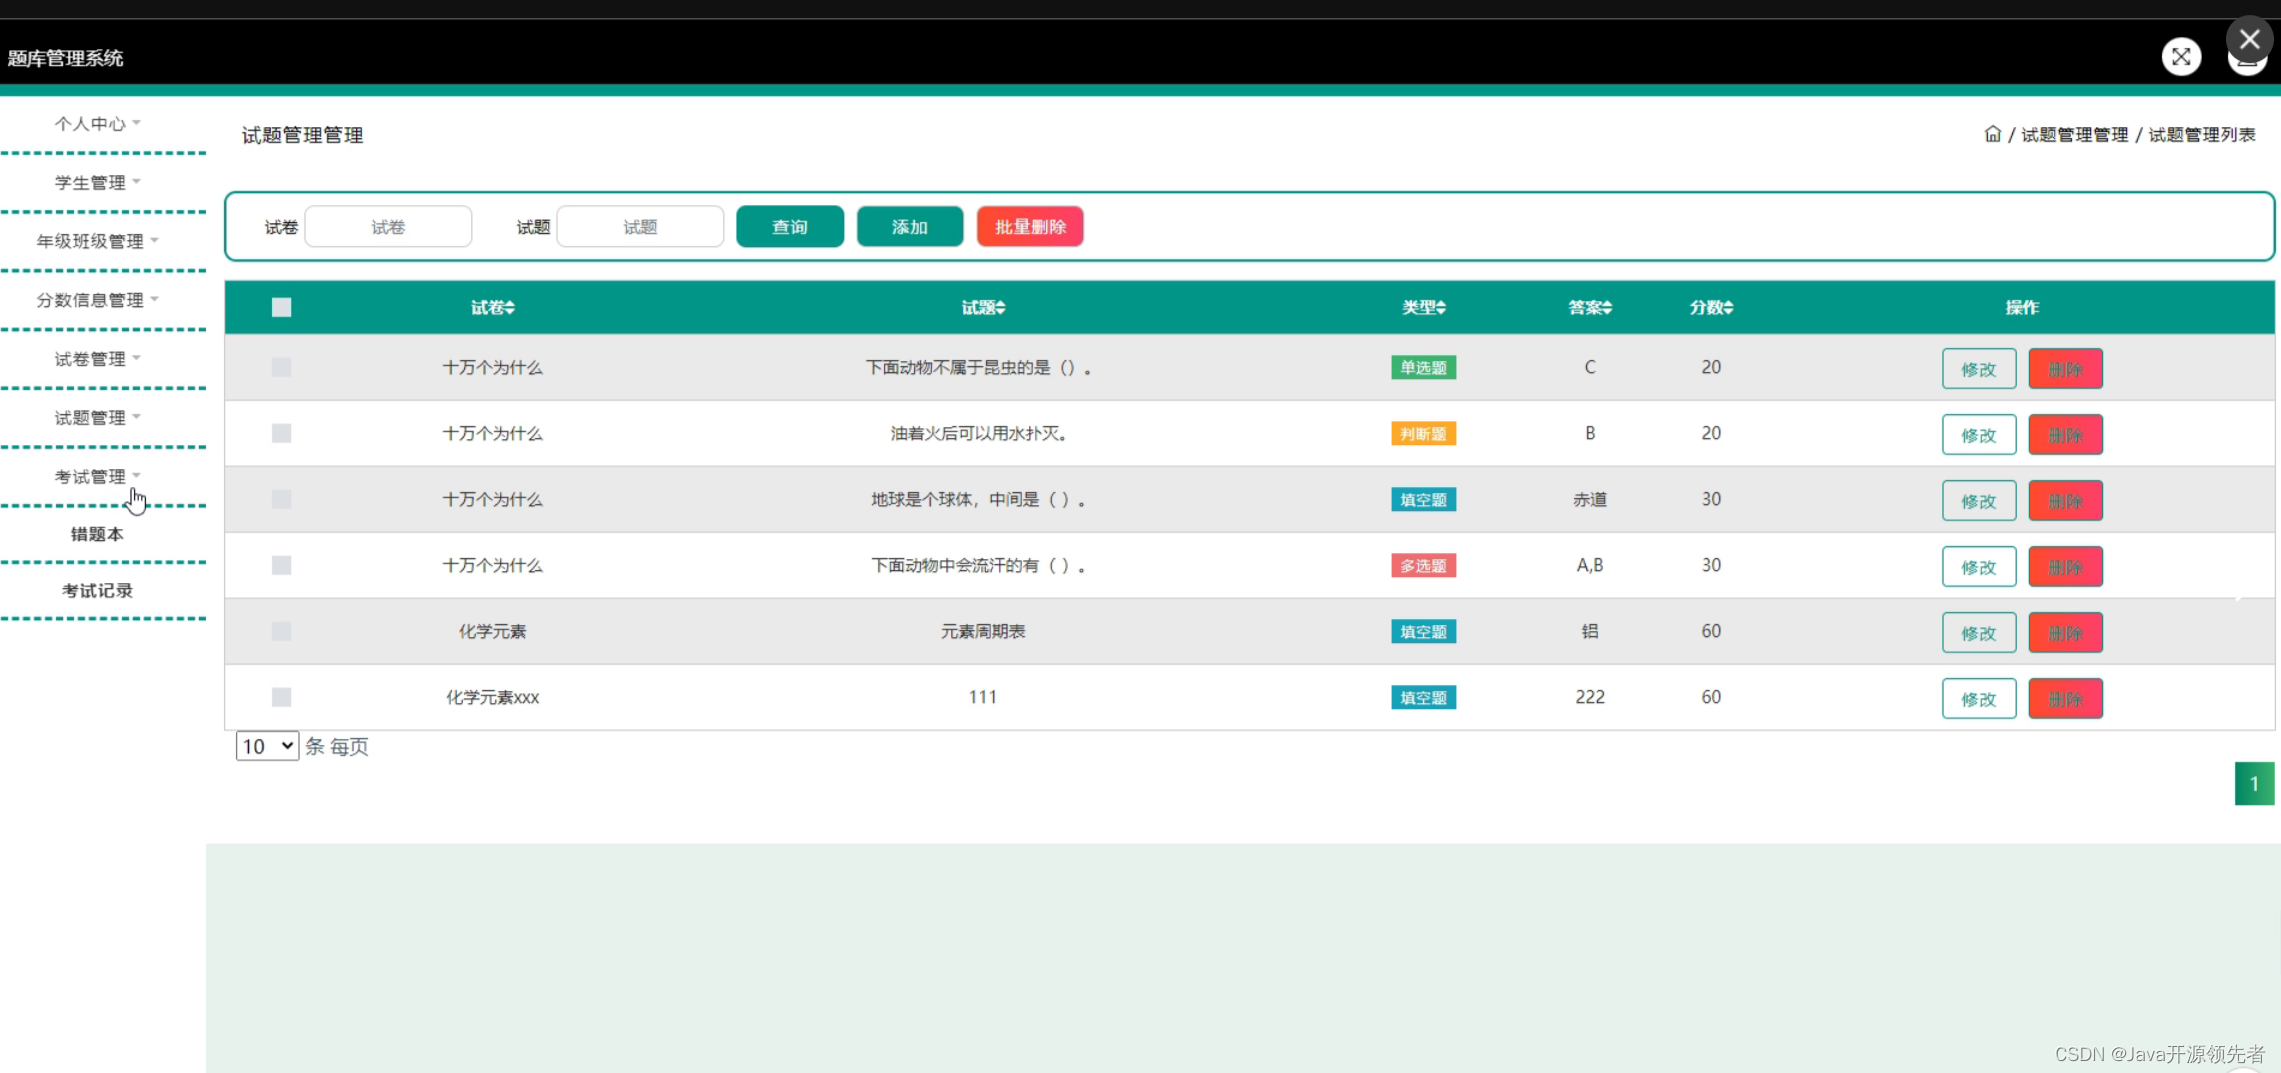Check the row for 化学元素xxx
2281x1073 pixels.
click(x=281, y=697)
